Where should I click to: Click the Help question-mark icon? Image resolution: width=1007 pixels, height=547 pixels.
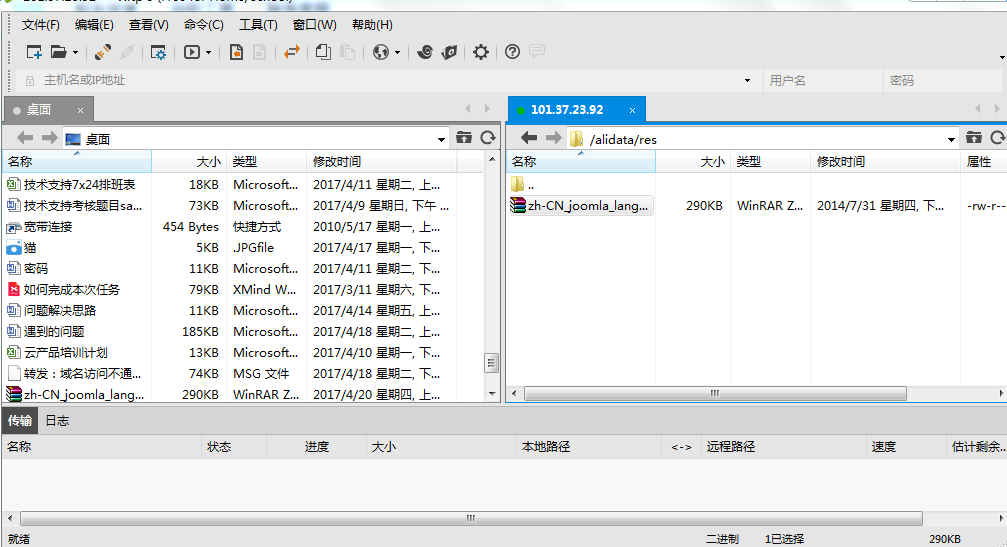(x=512, y=52)
